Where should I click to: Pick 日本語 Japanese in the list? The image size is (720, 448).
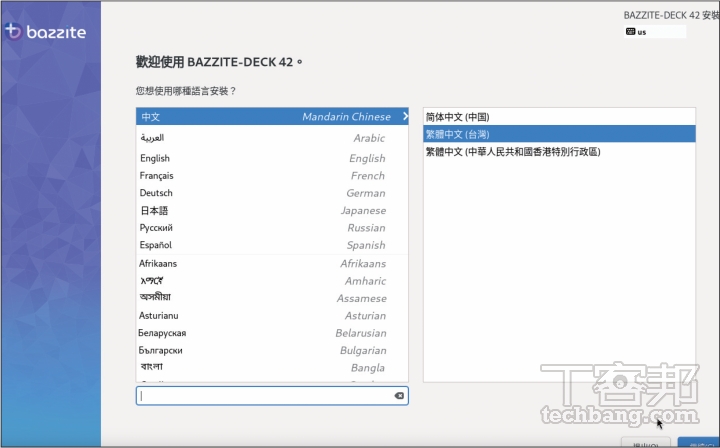point(272,211)
